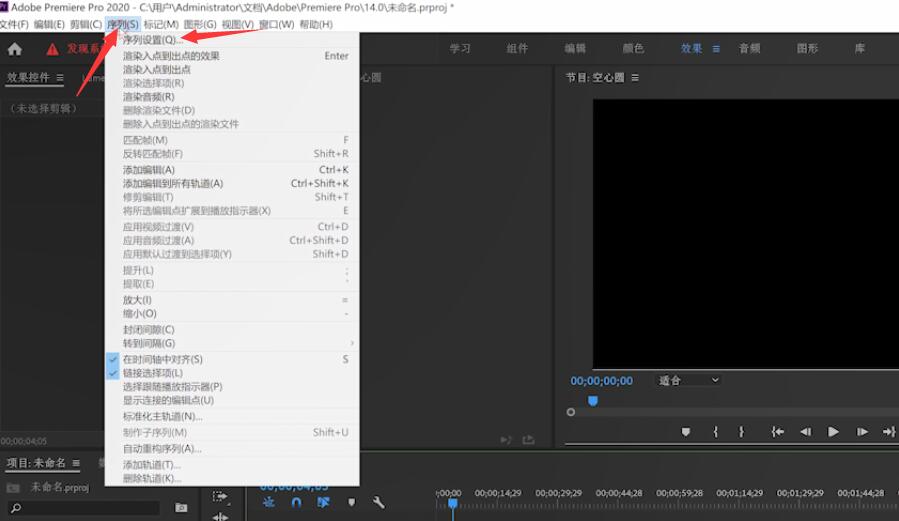This screenshot has height=521, width=899.
Task: Click the project search magnifier icon
Action: (16, 508)
